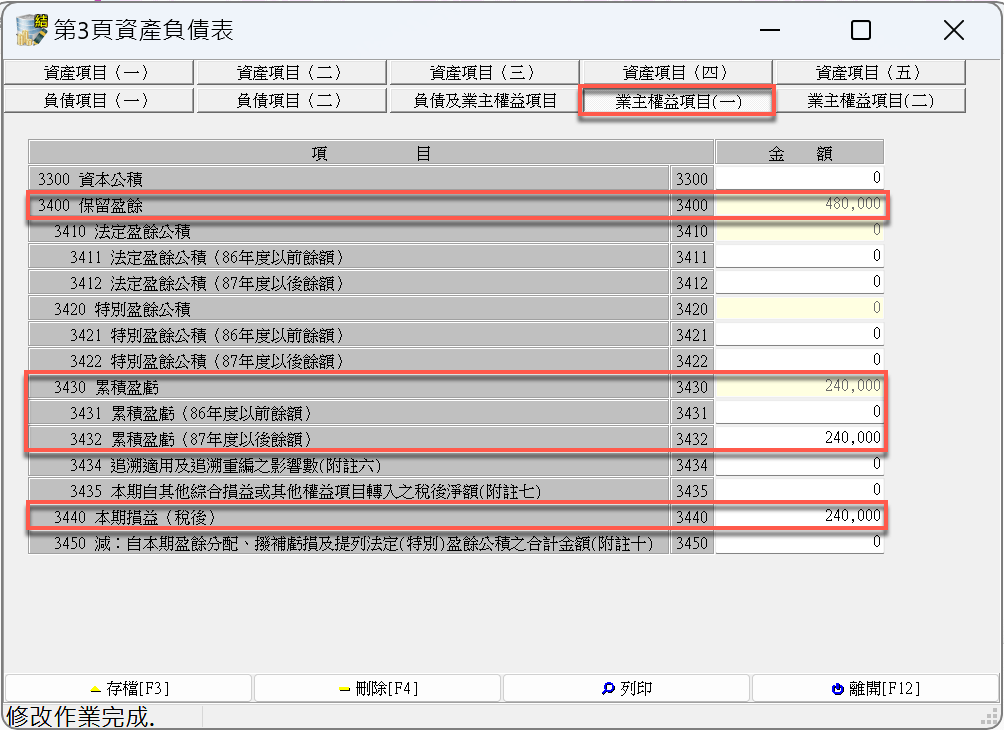Viewport: 1004px width, 730px height.
Task: Click amount field for 3400 保留盈餘
Action: (x=799, y=204)
